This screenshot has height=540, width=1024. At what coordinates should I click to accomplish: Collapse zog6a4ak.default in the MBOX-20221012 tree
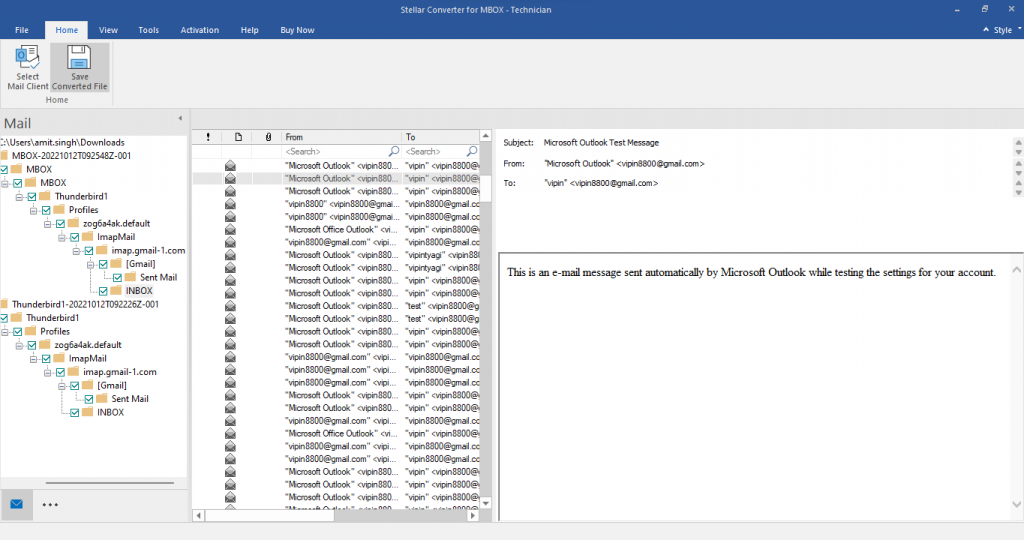pos(48,224)
